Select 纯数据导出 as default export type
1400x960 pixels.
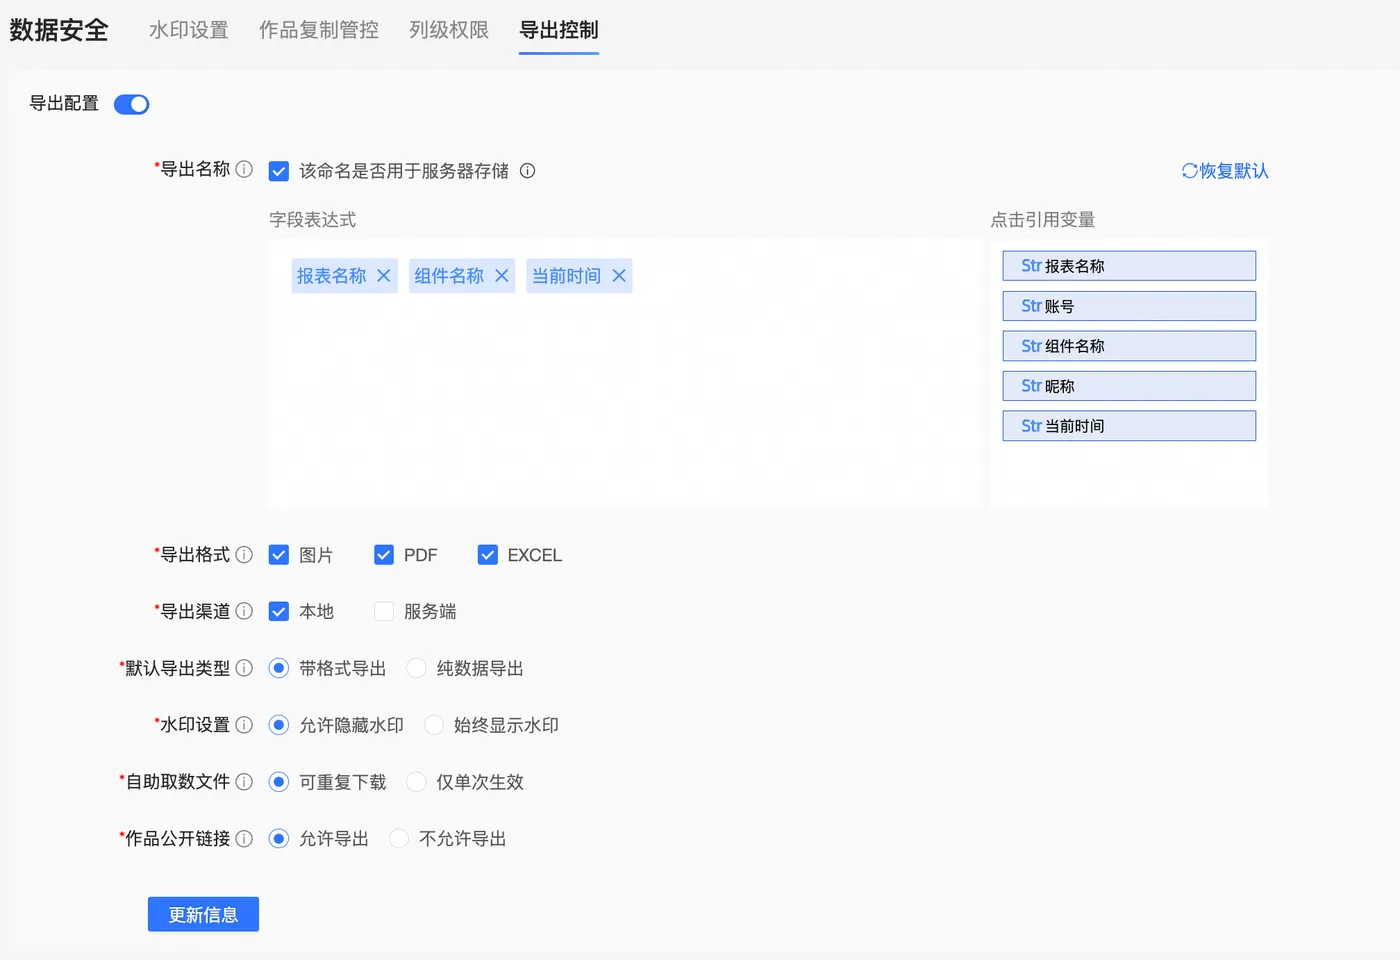415,668
